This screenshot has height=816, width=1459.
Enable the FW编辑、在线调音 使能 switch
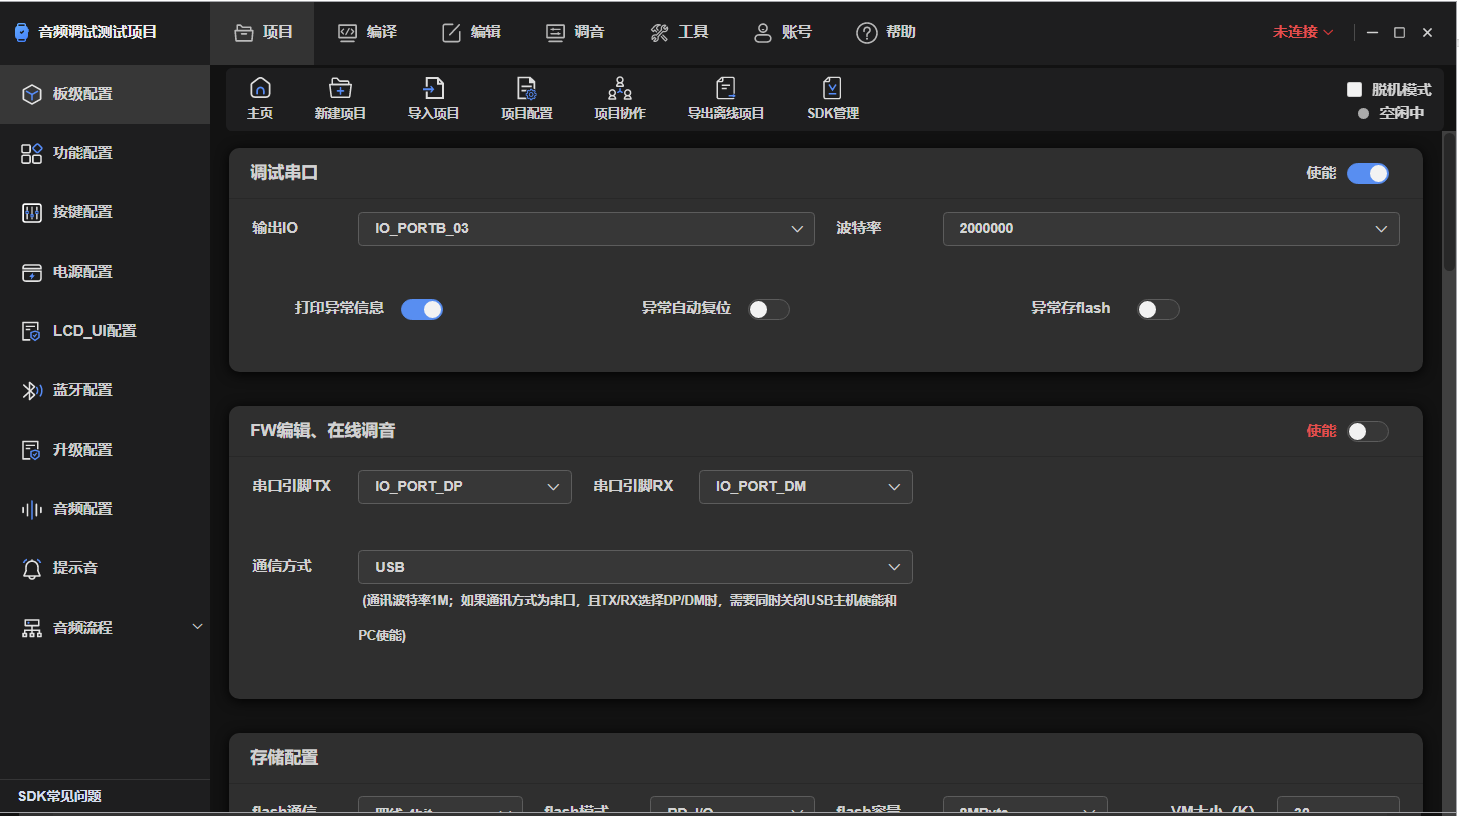coord(1367,432)
